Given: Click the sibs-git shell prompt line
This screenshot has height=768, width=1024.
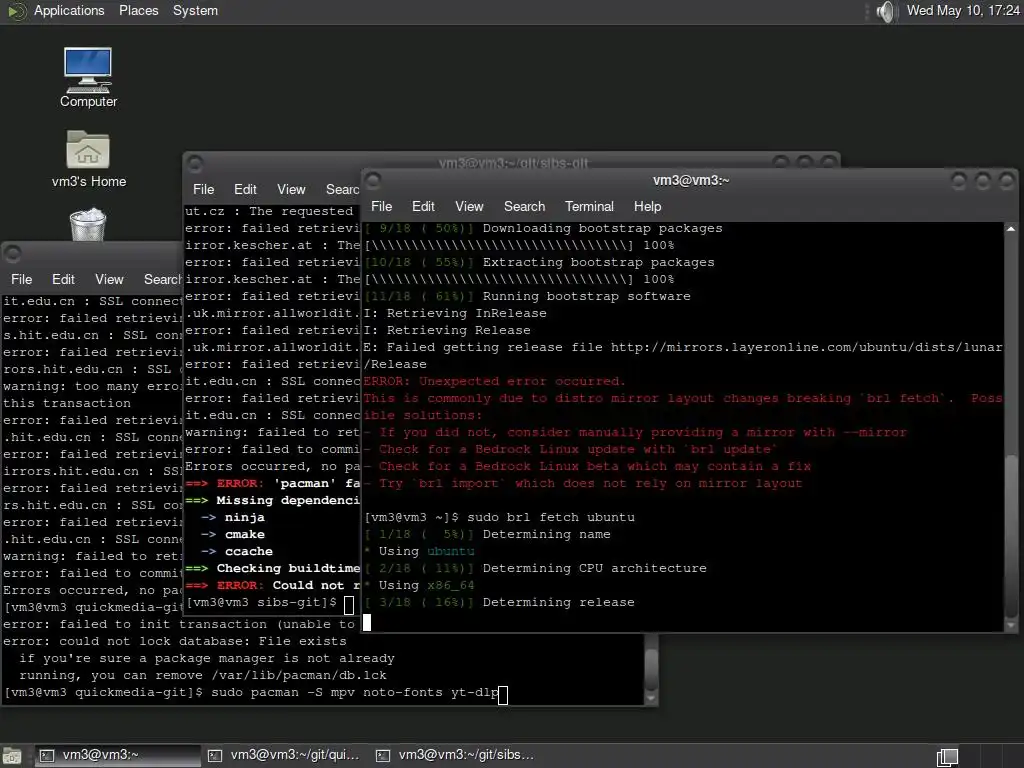Looking at the screenshot, I should 270,603.
